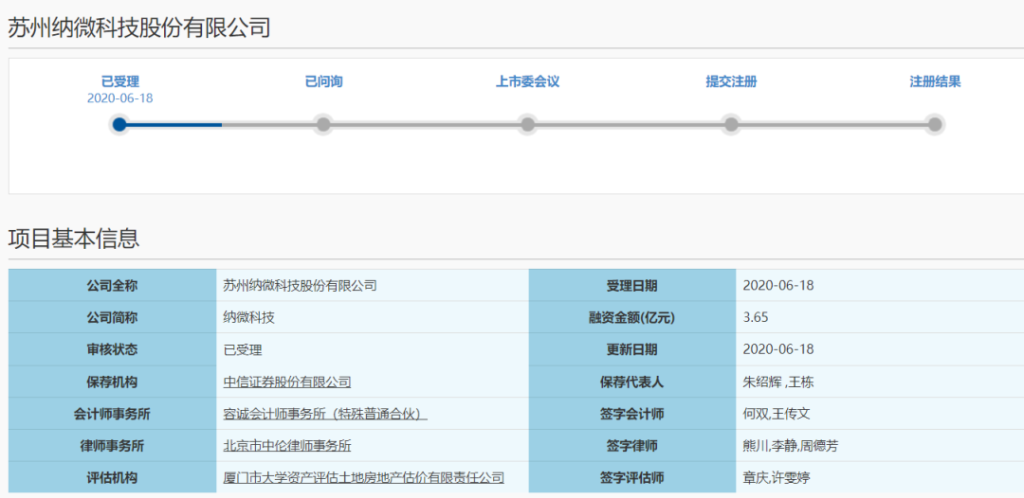Click the 熊川,李静,周德芳 lawyers value
The height and width of the screenshot is (498, 1024).
pyautogui.click(x=791, y=446)
